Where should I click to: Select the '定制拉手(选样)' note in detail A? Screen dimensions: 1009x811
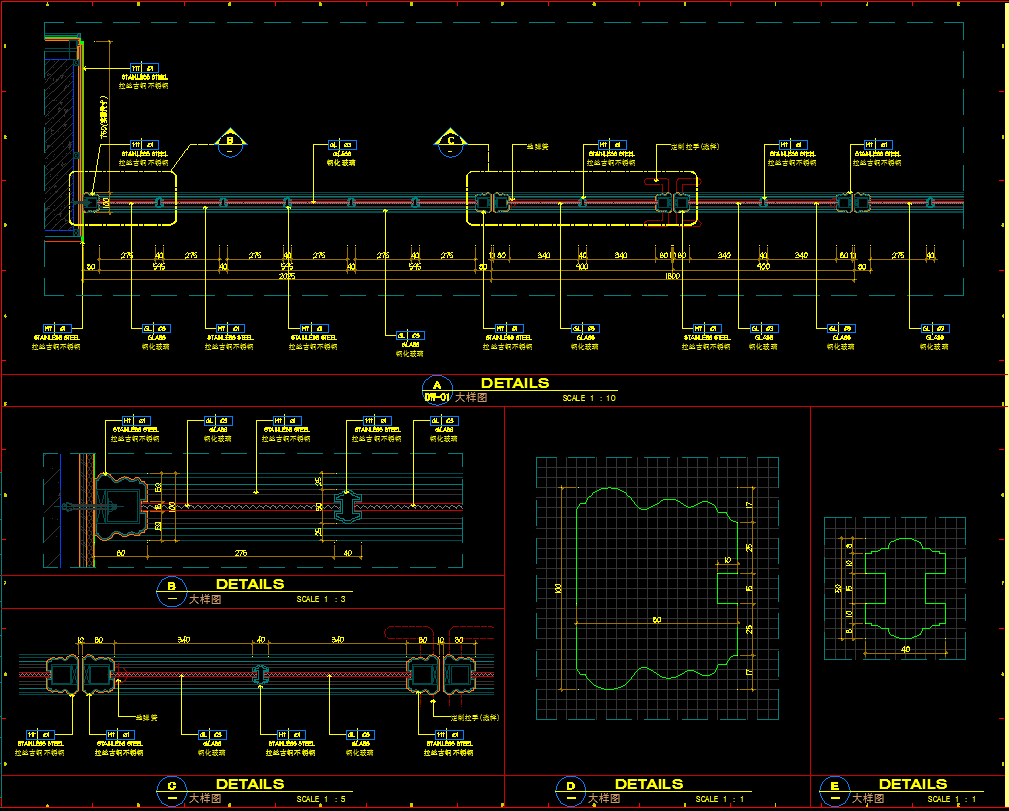point(695,147)
